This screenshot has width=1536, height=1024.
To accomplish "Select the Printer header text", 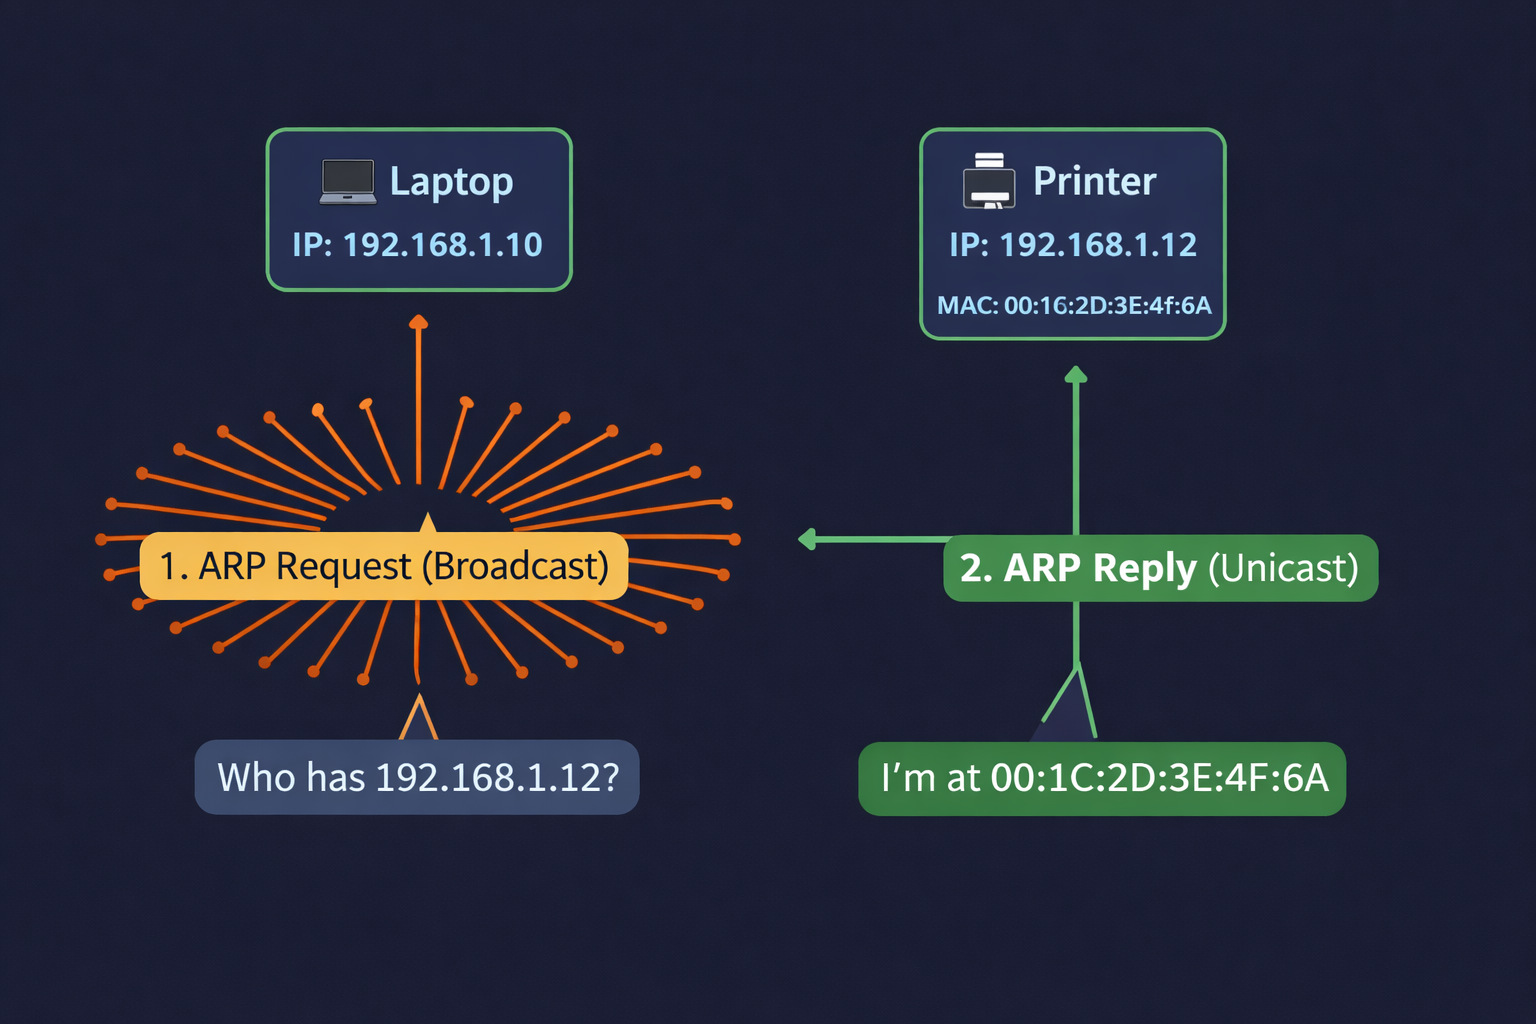I will (x=1095, y=181).
